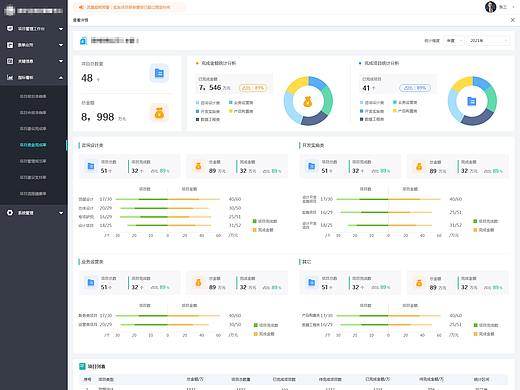This screenshot has width=520, height=390.
Task: Click the document icon of the second sidebar menu
Action: (x=10, y=45)
